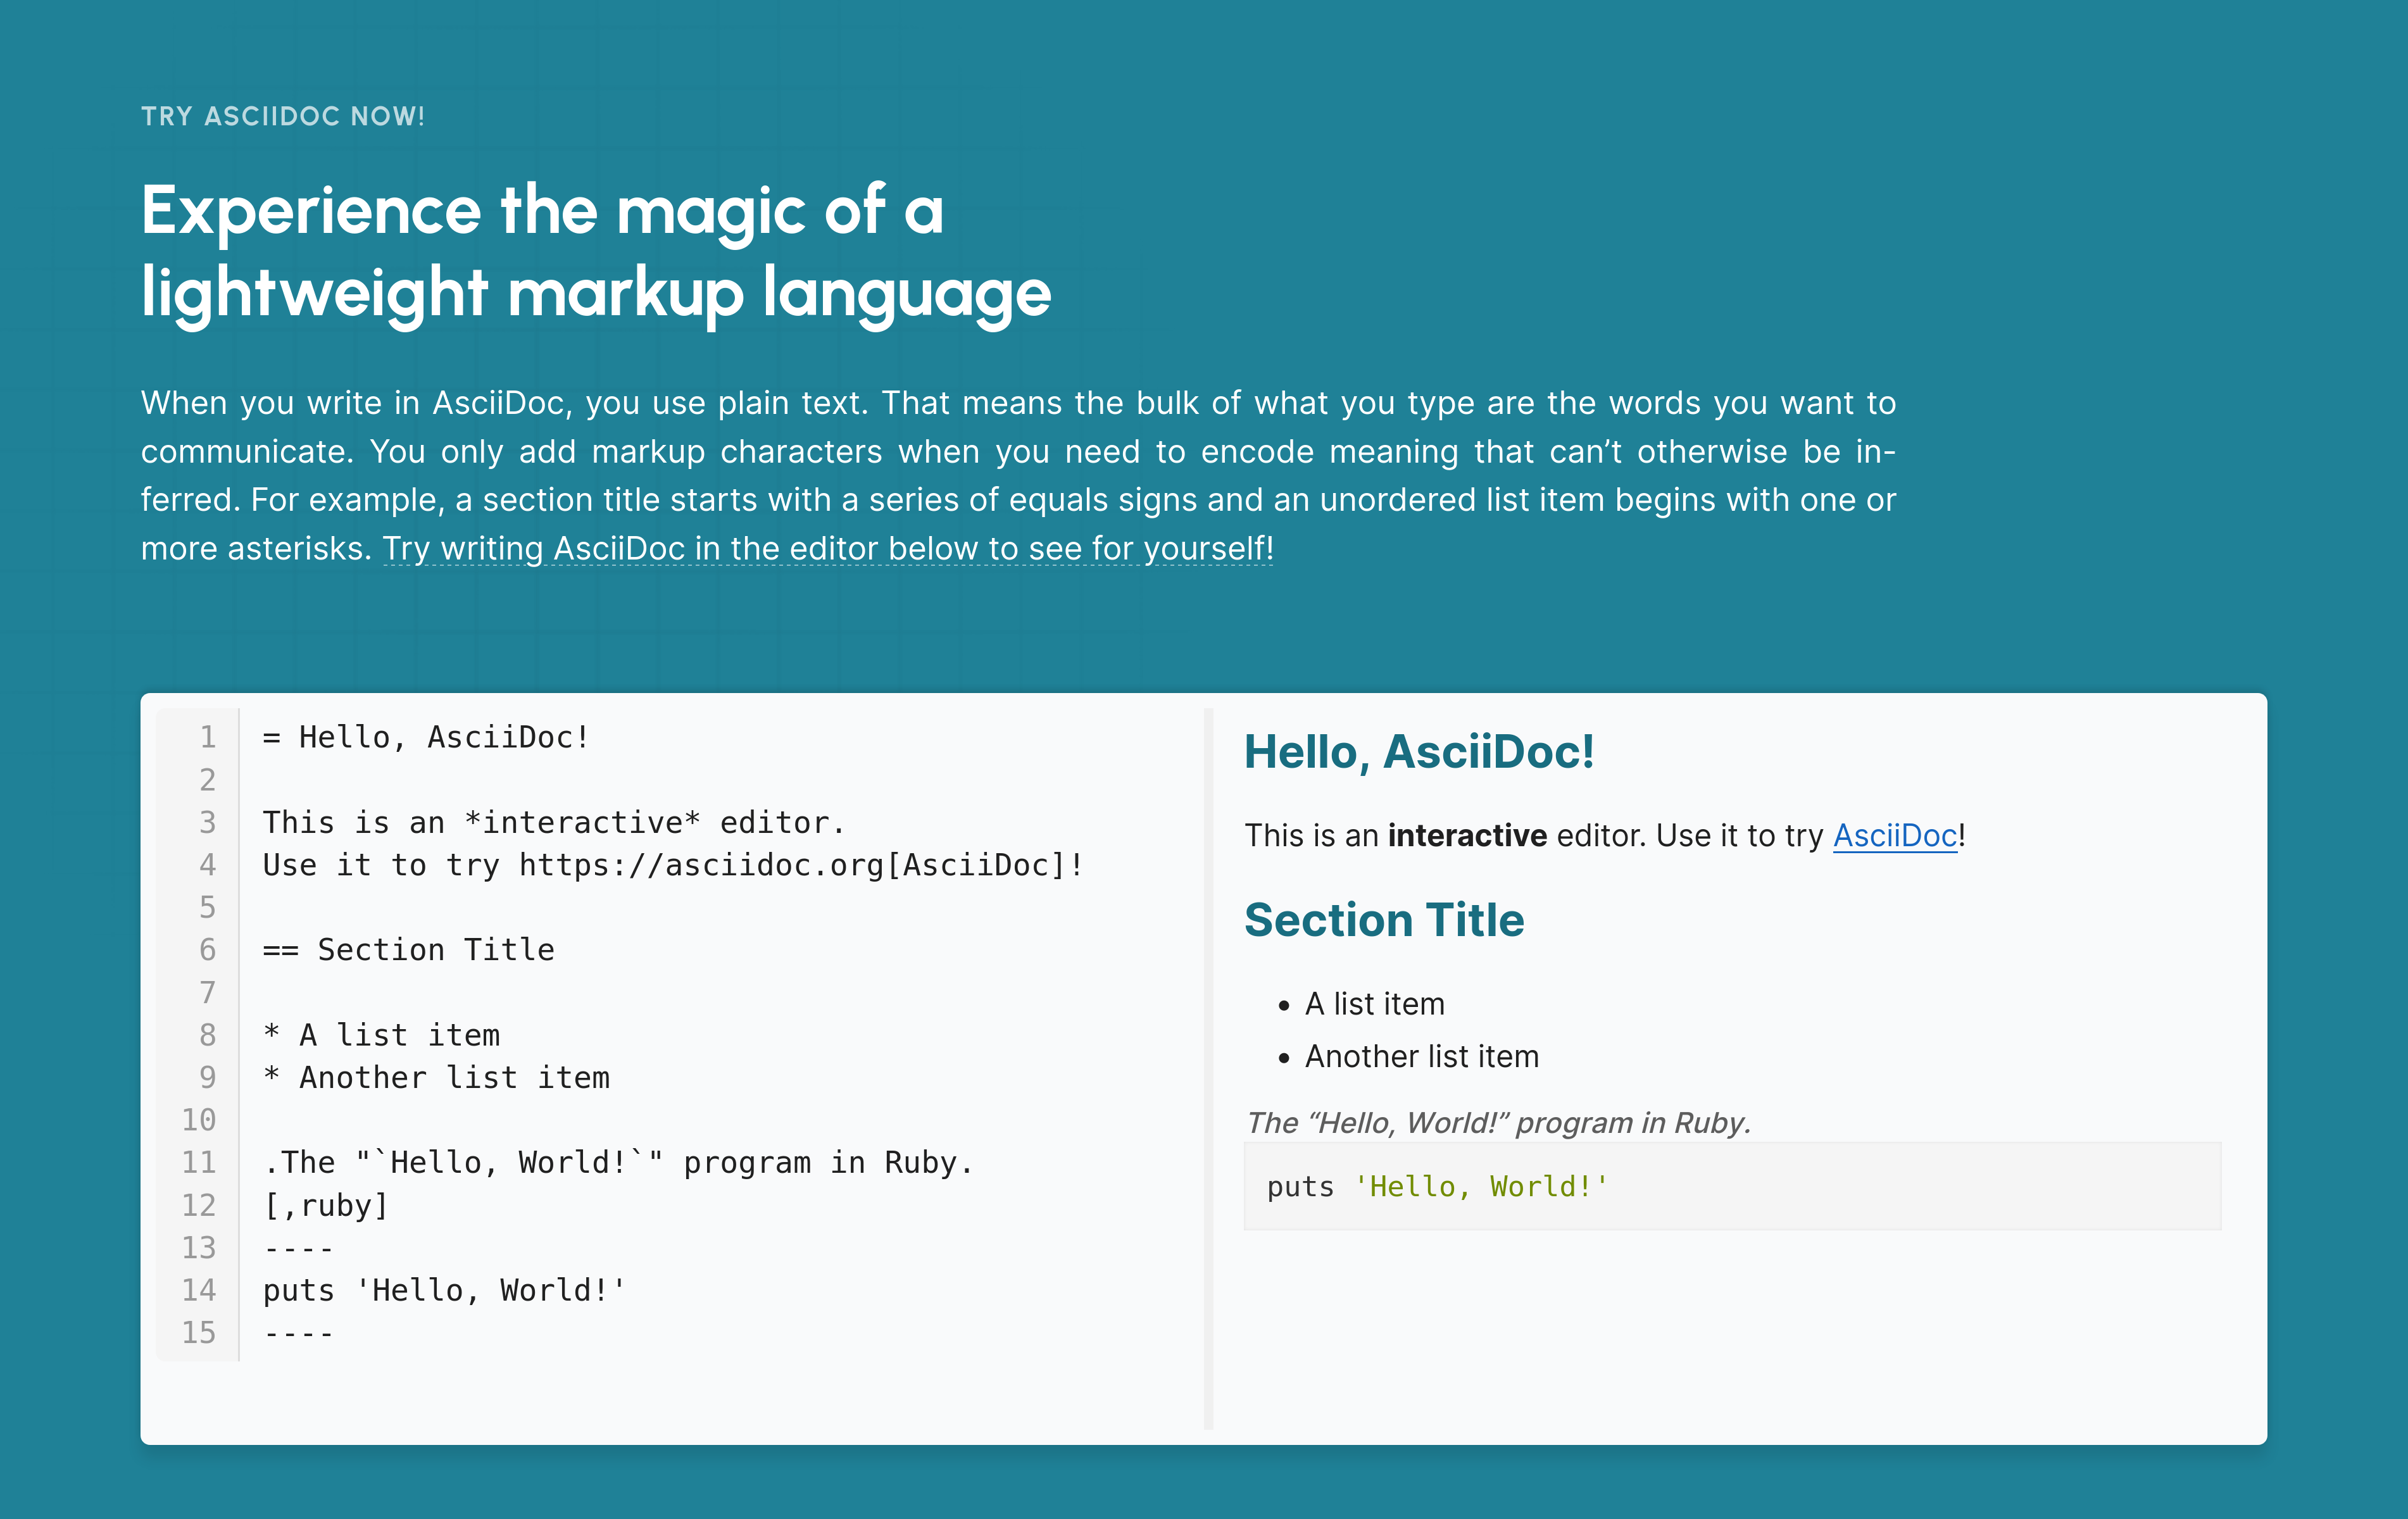This screenshot has height=1519, width=2408.
Task: Click the code block caption in preview
Action: tap(1497, 1122)
